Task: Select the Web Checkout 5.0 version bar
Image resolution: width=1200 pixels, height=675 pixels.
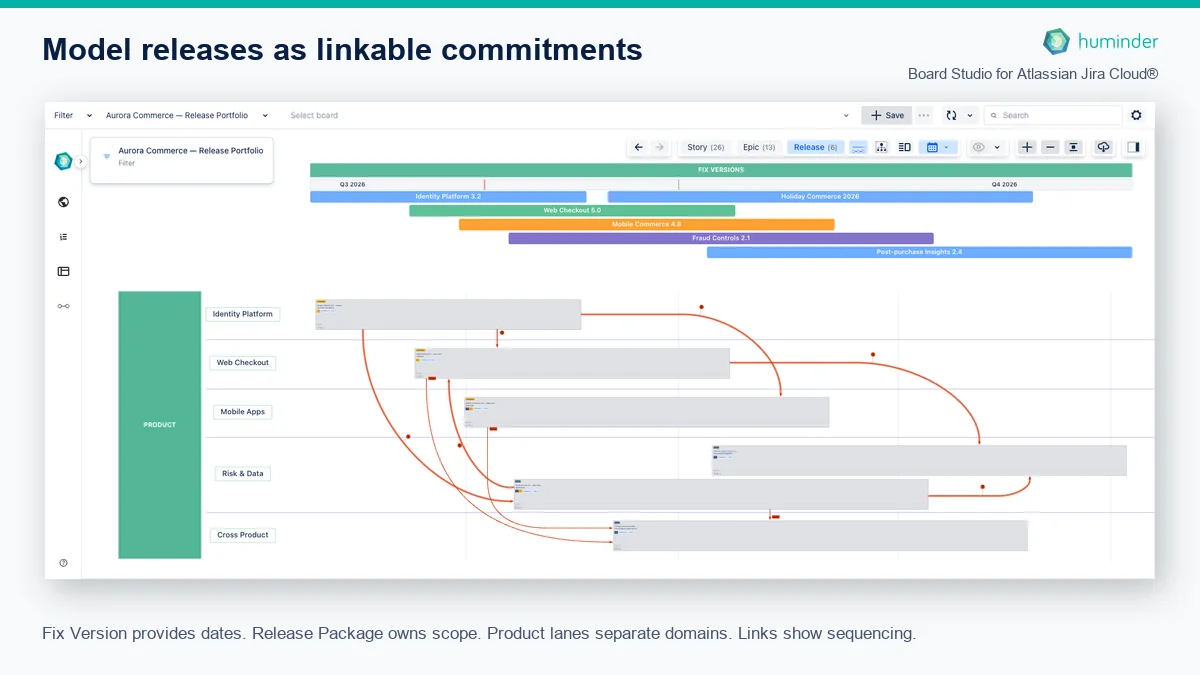Action: point(572,211)
